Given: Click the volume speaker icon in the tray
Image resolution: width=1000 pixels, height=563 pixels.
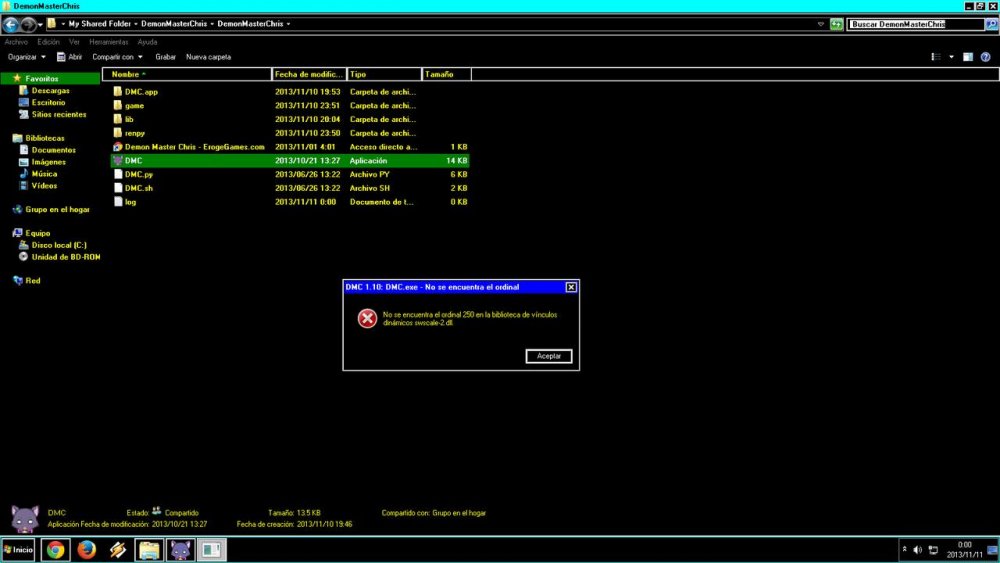Looking at the screenshot, I should click(918, 550).
